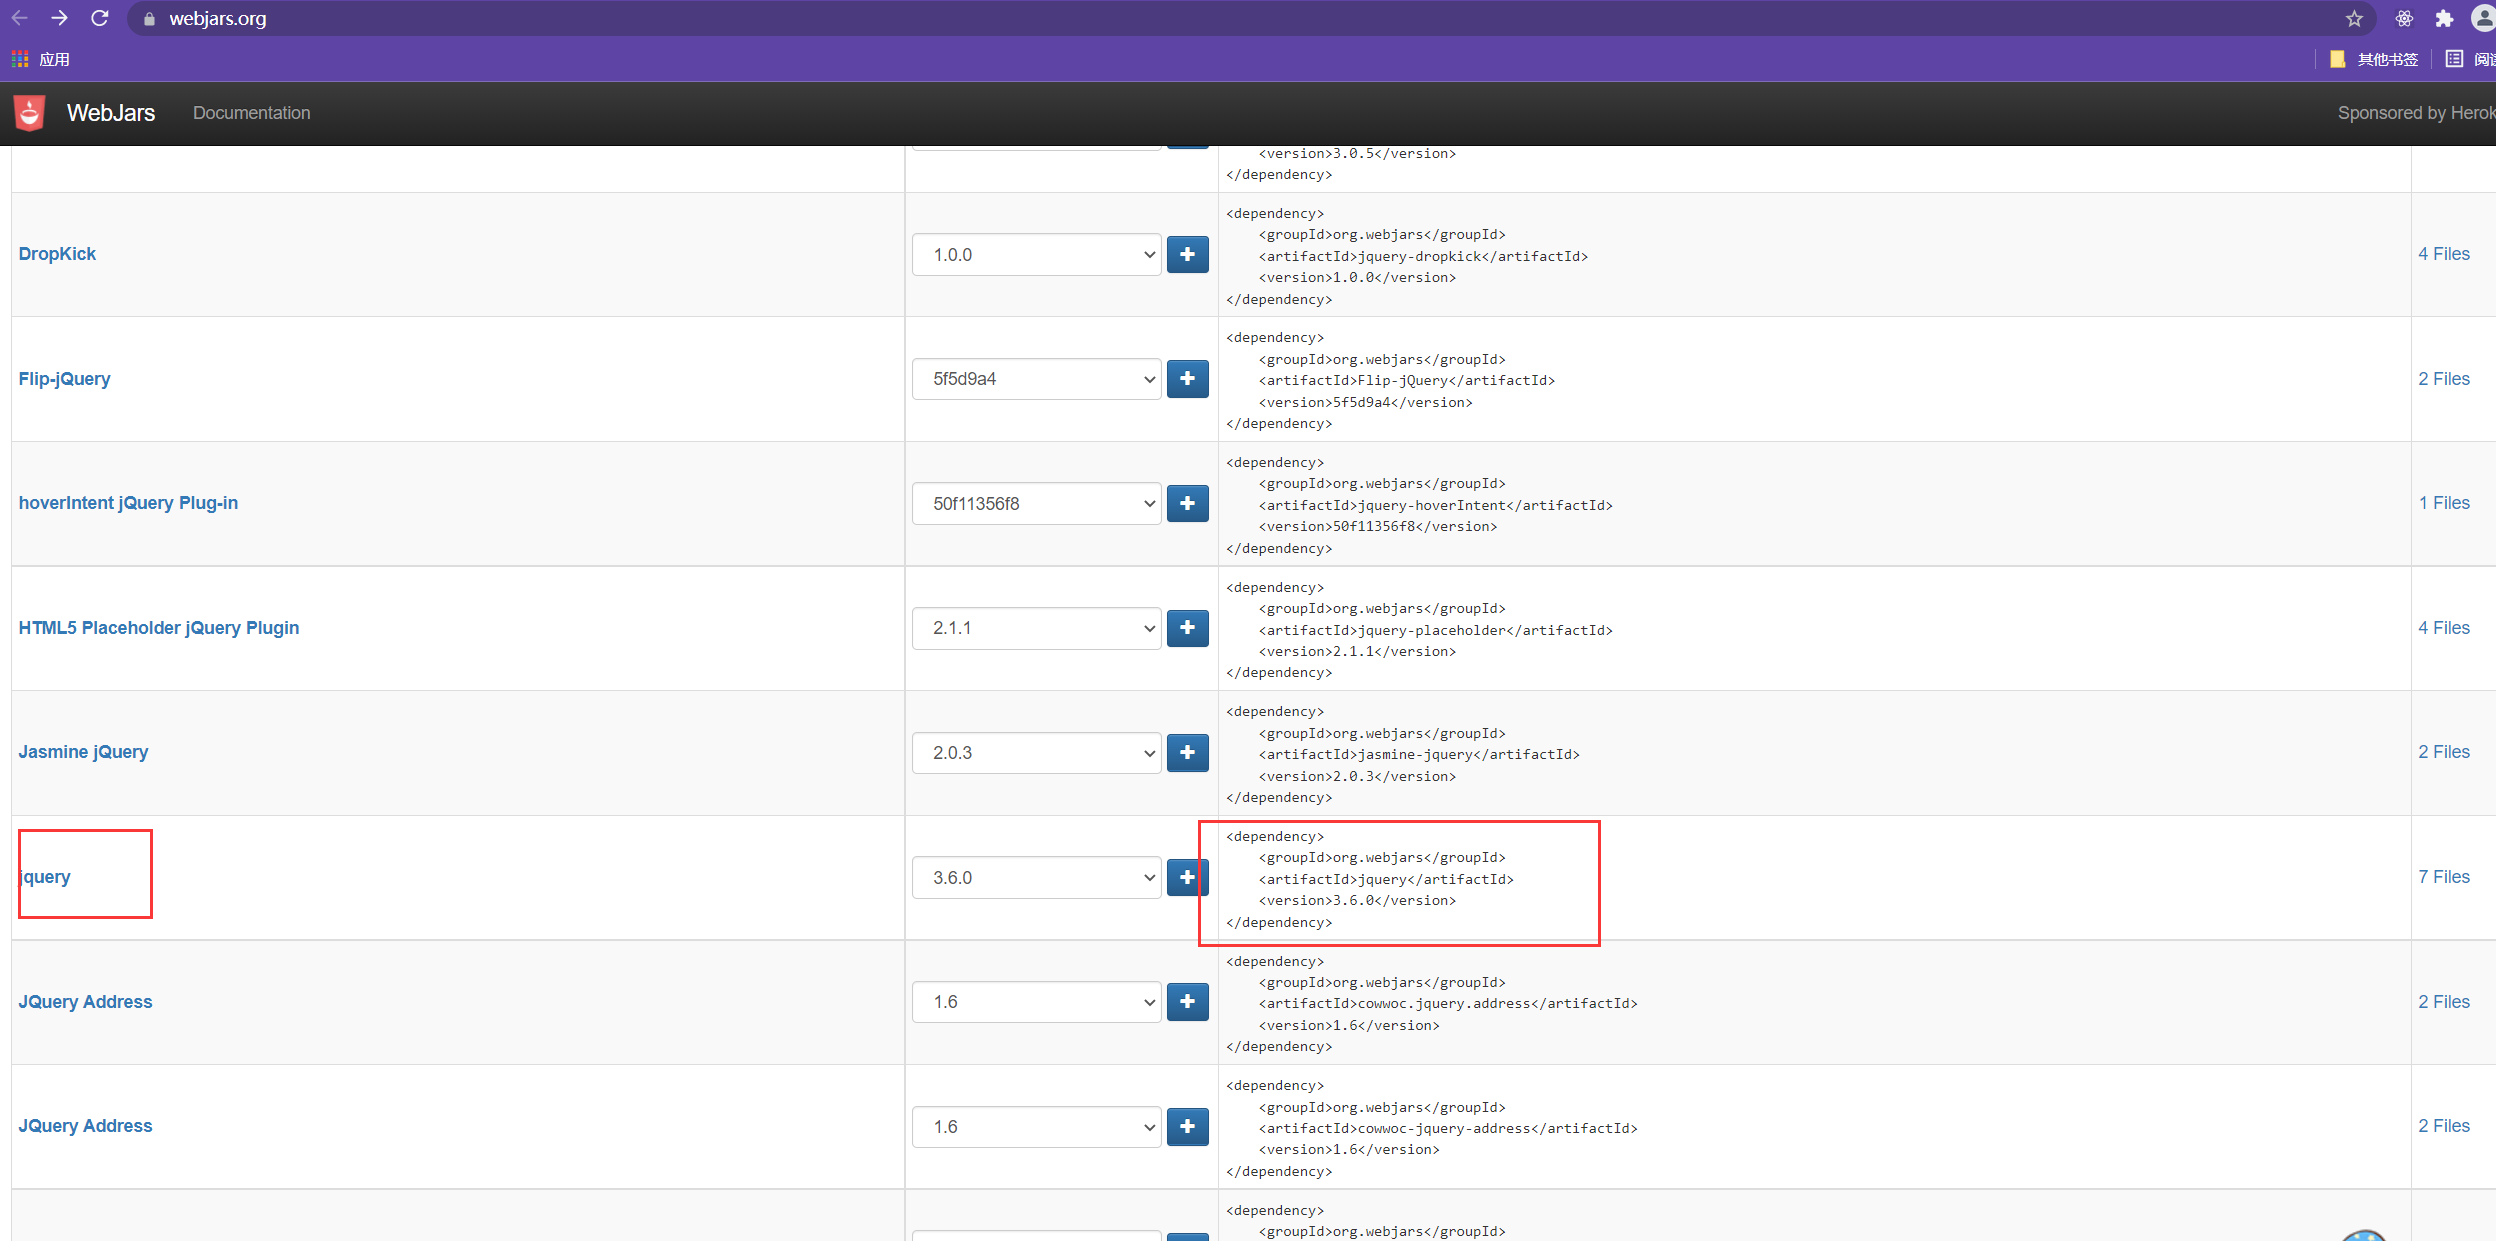Image resolution: width=2496 pixels, height=1241 pixels.
Task: Open the React devtools extension icon
Action: pyautogui.click(x=2404, y=19)
